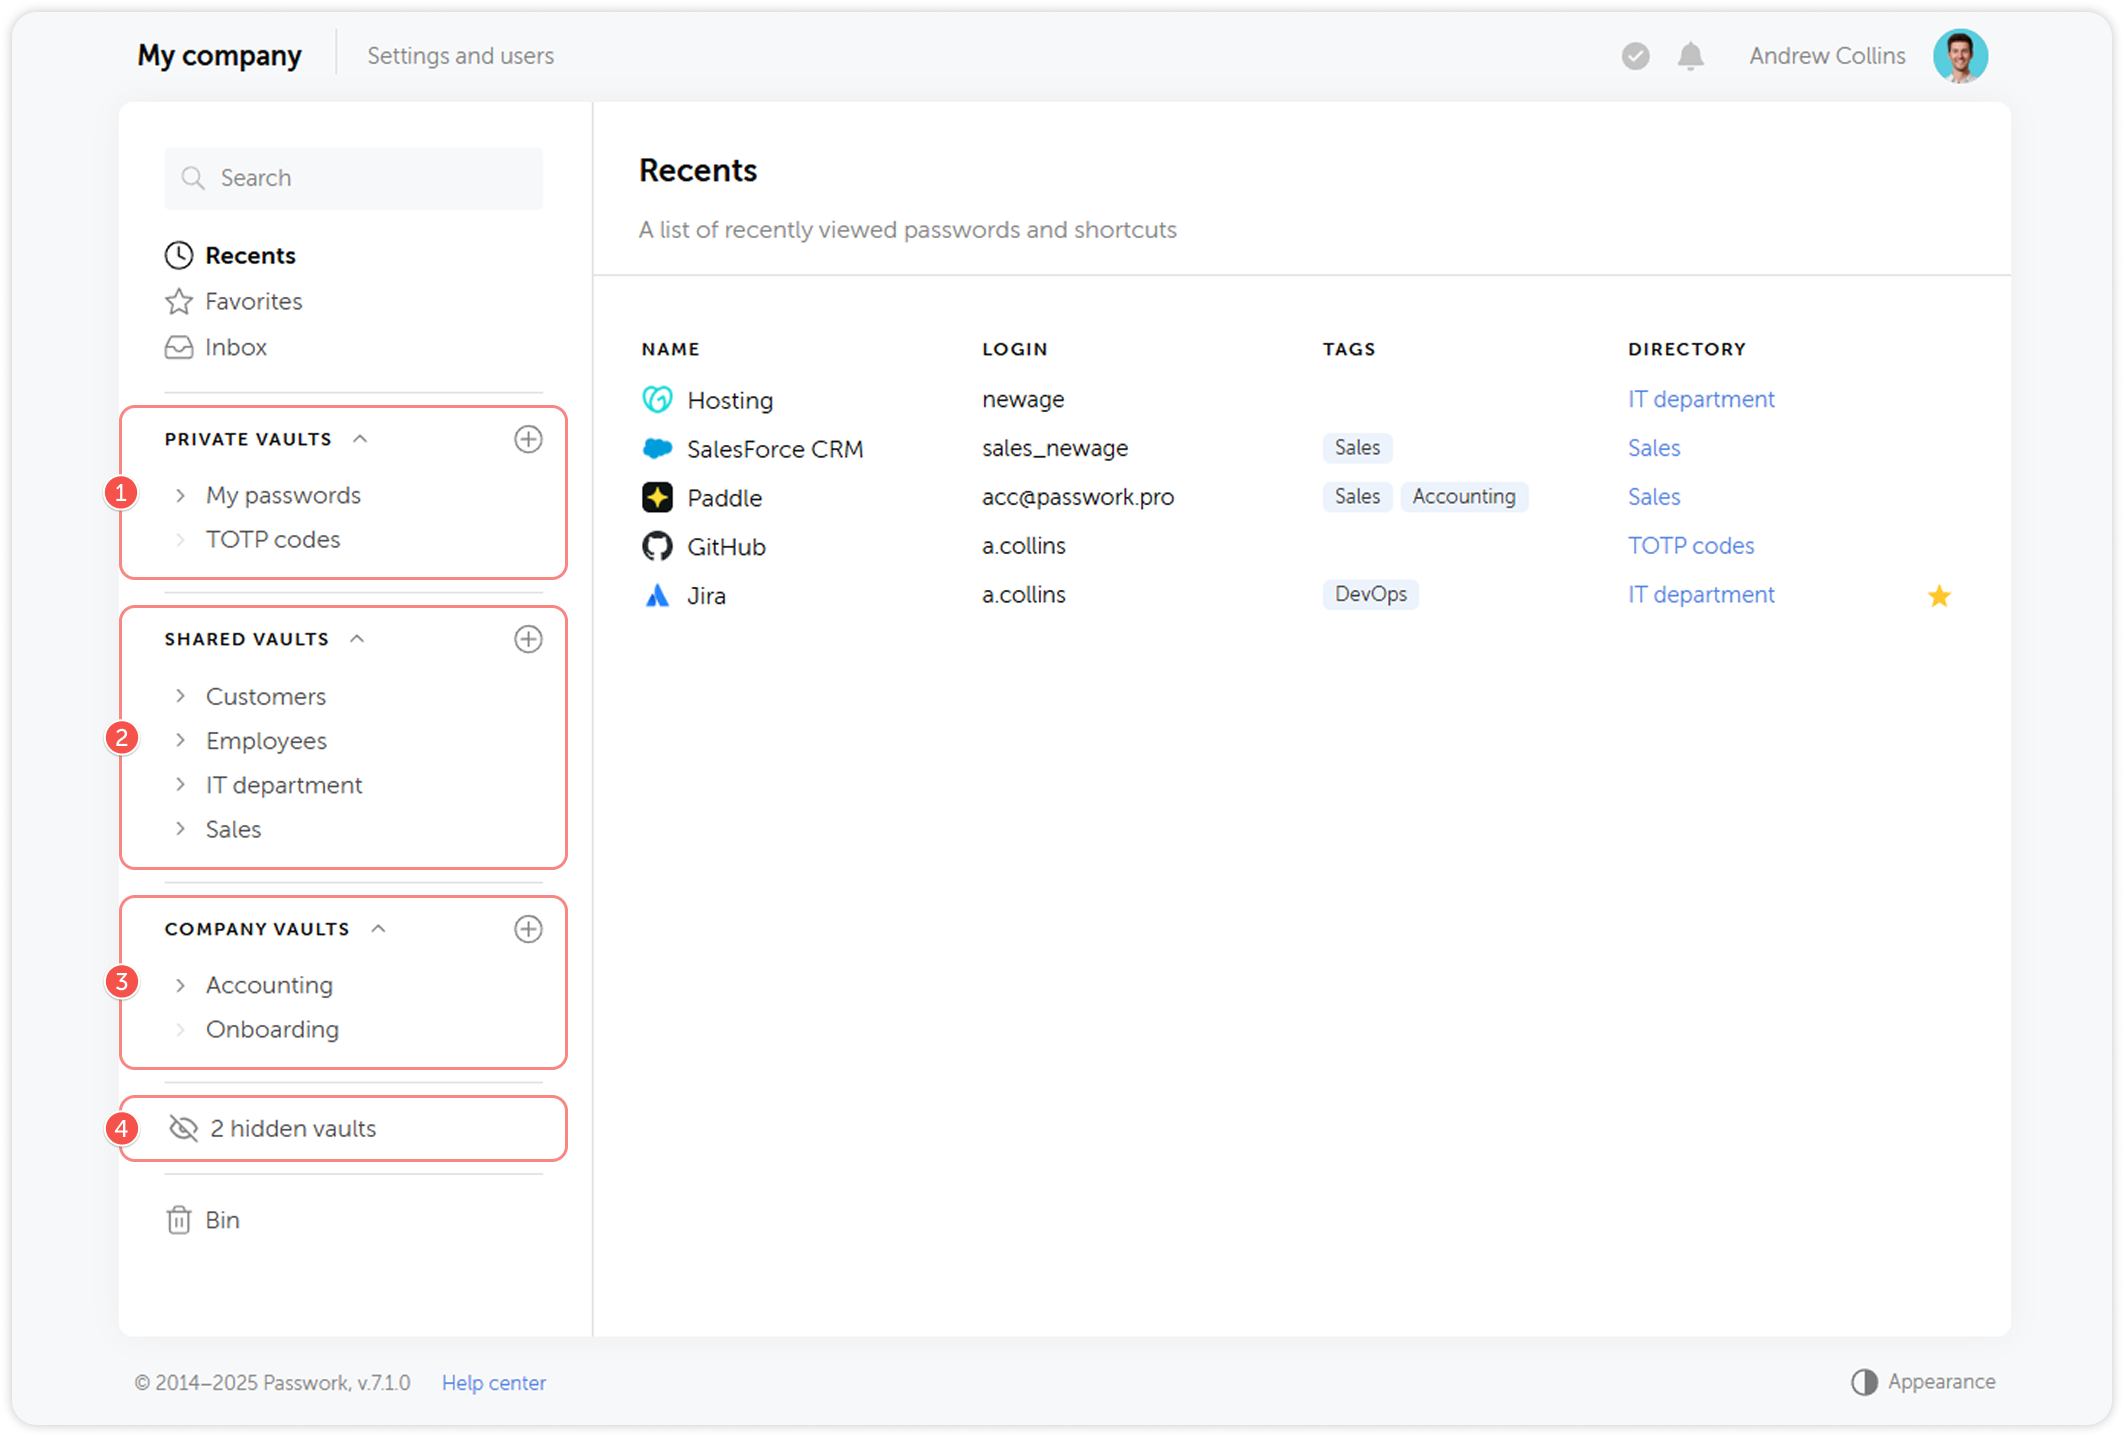Add a new private vault with plus icon
The height and width of the screenshot is (1437, 2124).
[528, 439]
